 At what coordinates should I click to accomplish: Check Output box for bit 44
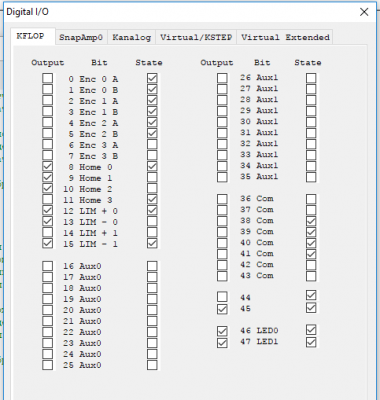click(x=222, y=297)
